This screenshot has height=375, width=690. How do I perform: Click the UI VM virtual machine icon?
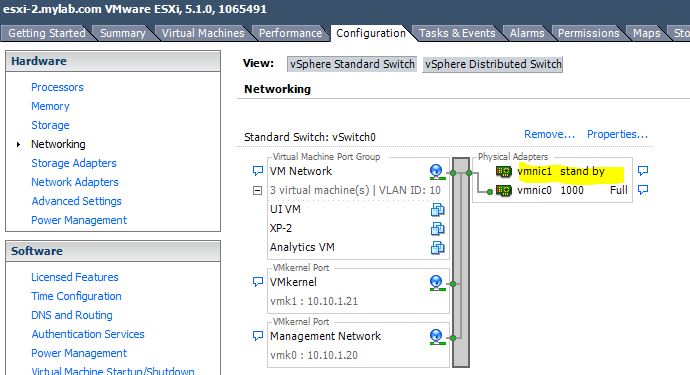(437, 210)
